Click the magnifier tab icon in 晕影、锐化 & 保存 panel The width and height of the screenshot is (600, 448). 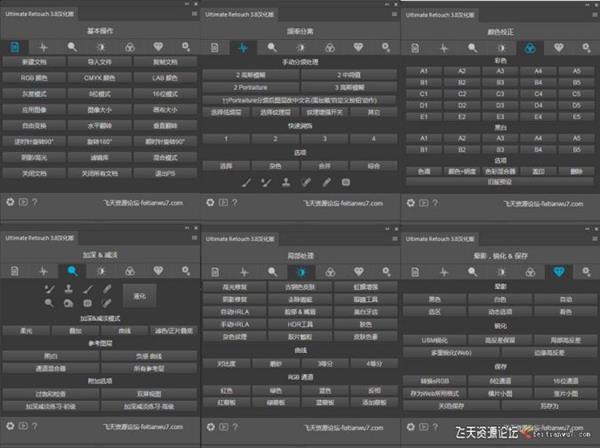pyautogui.click(x=471, y=271)
